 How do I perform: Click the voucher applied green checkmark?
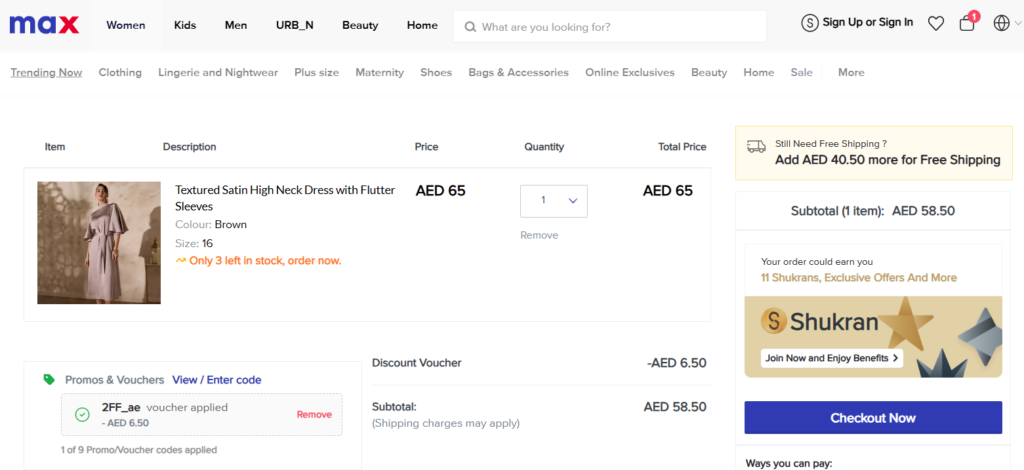tap(82, 414)
